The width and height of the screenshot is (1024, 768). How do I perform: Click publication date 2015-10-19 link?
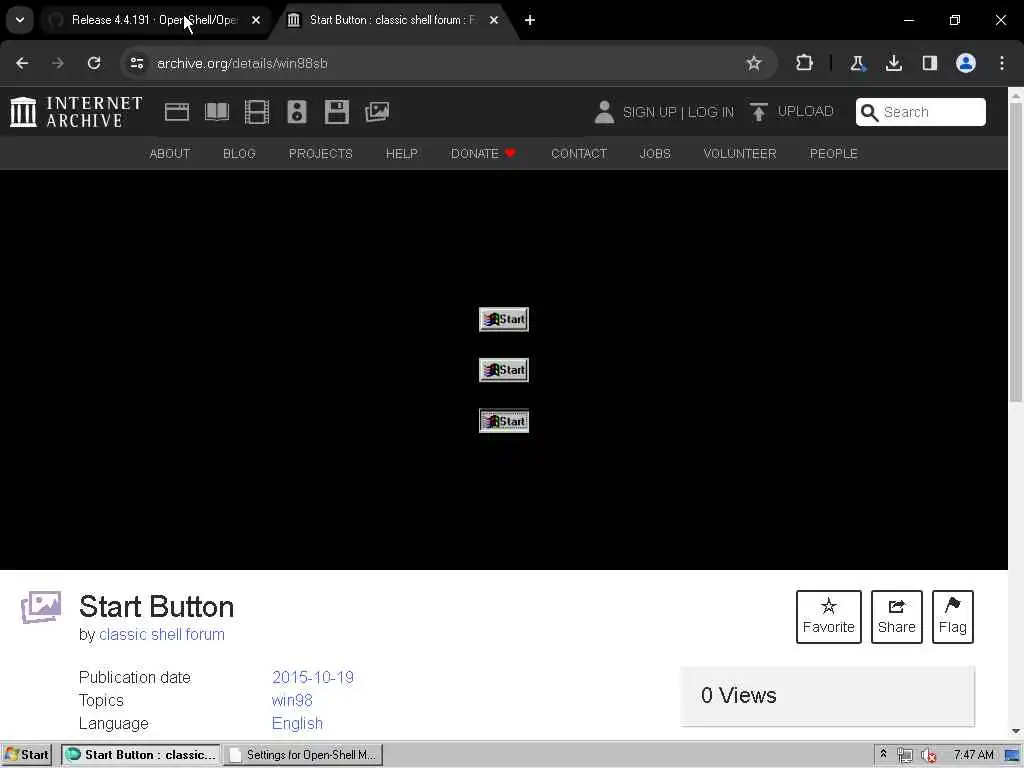tap(313, 677)
